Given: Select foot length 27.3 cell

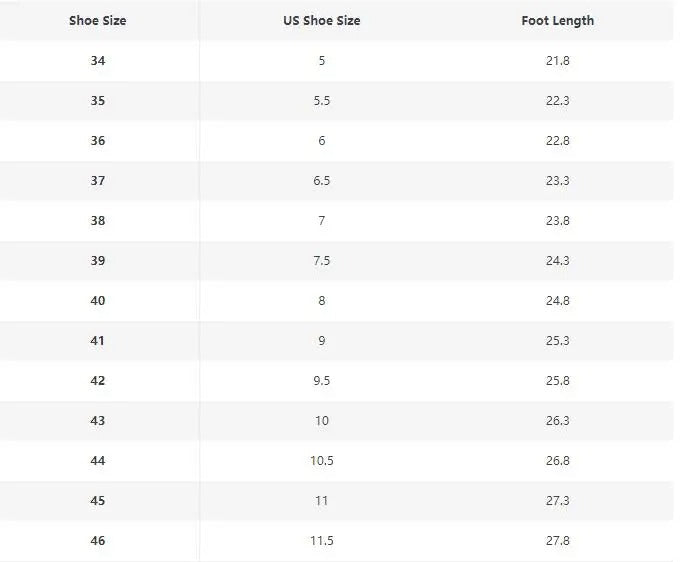Looking at the screenshot, I should click(x=557, y=501).
